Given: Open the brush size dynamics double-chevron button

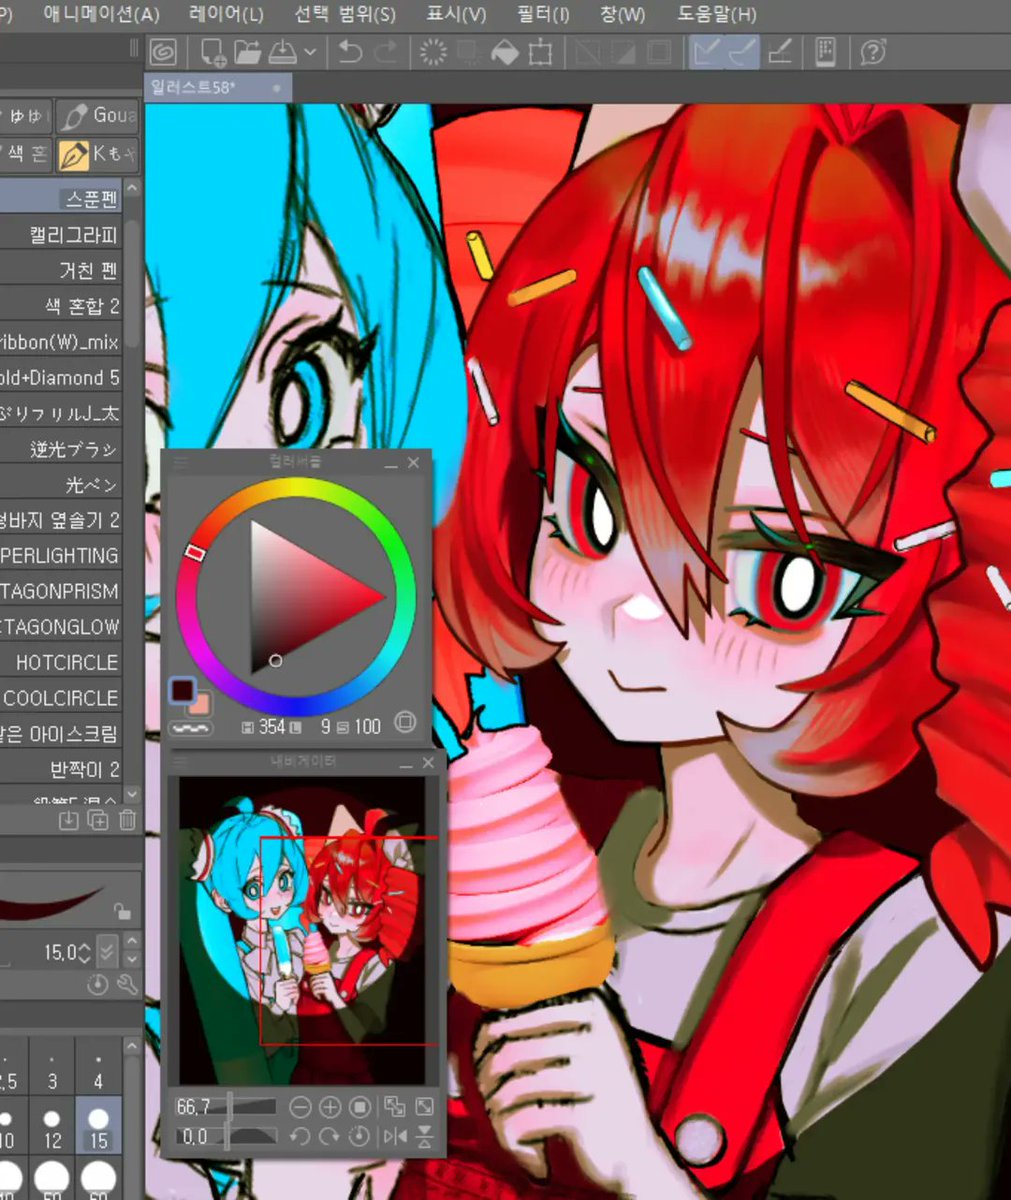Looking at the screenshot, I should [x=108, y=951].
